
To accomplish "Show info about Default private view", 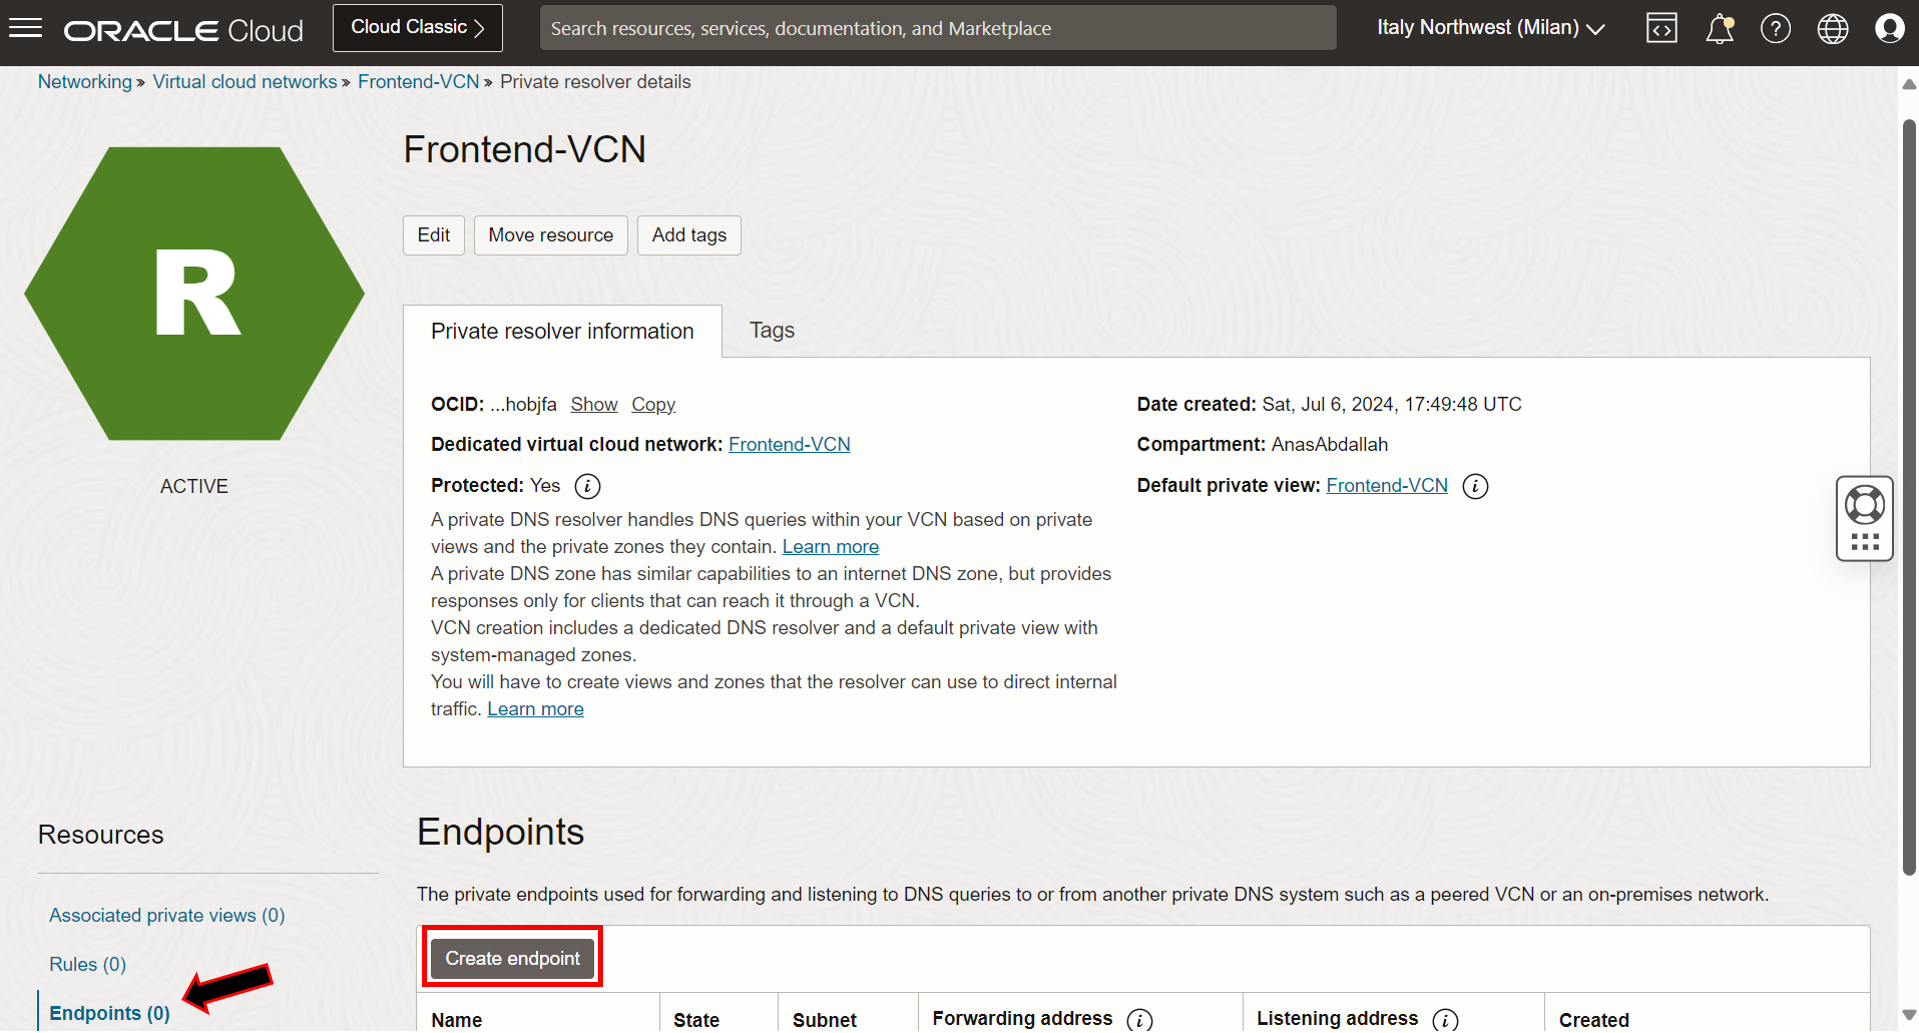I will point(1475,486).
